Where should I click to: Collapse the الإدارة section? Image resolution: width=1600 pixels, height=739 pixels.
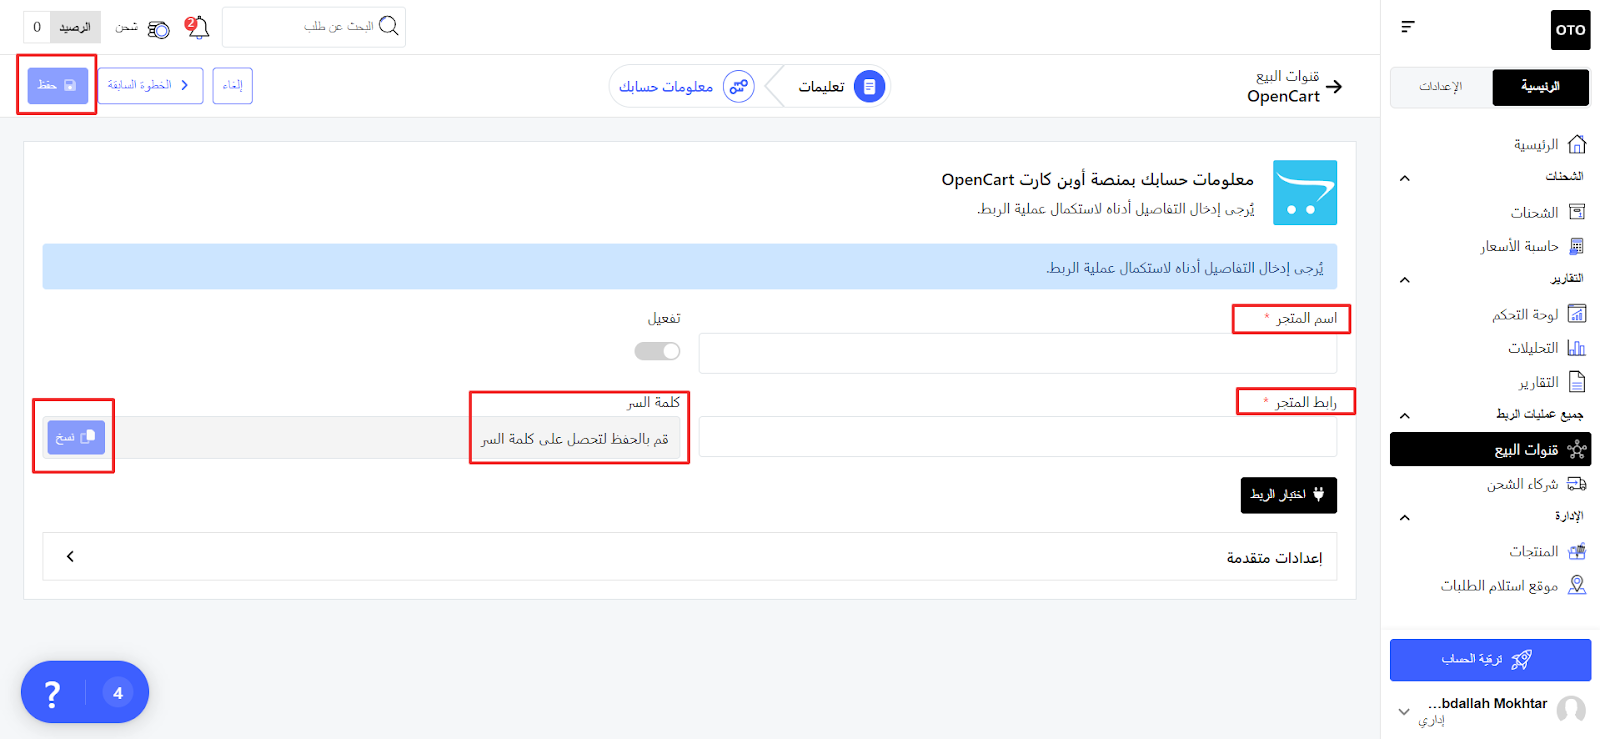(1405, 517)
